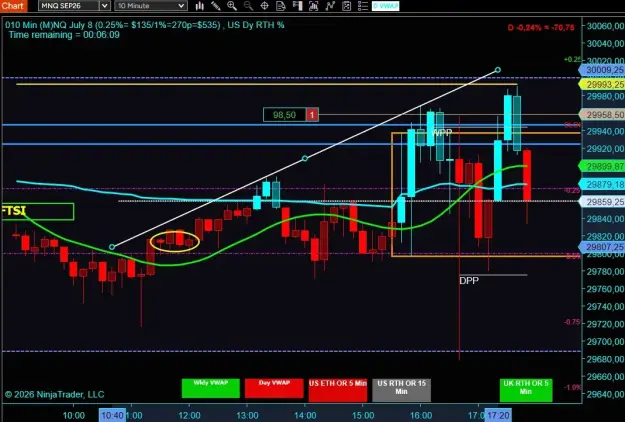The width and height of the screenshot is (625, 422).
Task: Toggle the US ETH OR 5 Min button
Action: coord(338,390)
